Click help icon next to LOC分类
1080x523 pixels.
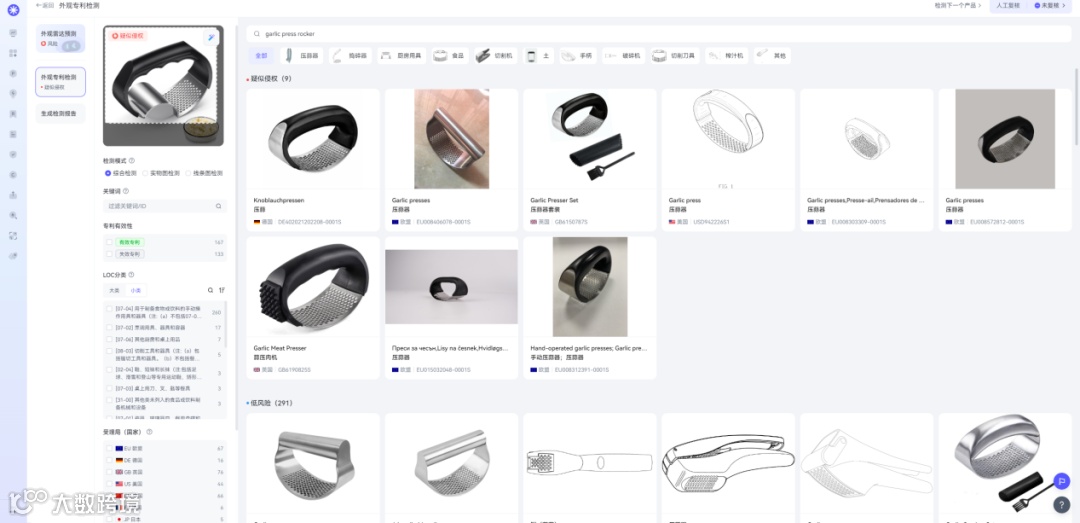132,275
